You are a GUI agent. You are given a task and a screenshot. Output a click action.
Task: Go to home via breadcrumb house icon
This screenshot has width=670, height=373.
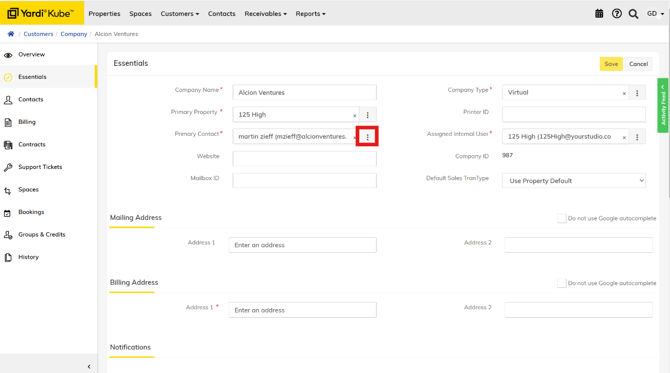tap(11, 34)
